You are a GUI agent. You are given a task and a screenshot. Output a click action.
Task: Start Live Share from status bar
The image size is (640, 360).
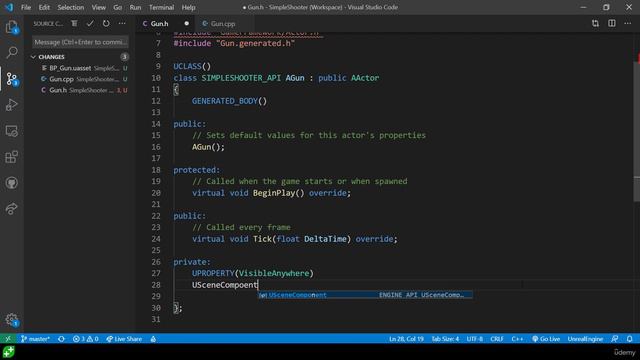(x=124, y=339)
